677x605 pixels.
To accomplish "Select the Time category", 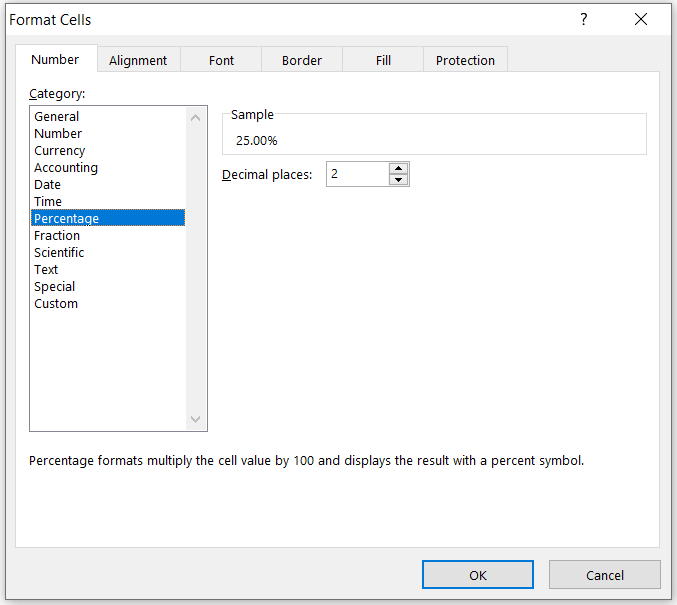I will click(x=108, y=202).
